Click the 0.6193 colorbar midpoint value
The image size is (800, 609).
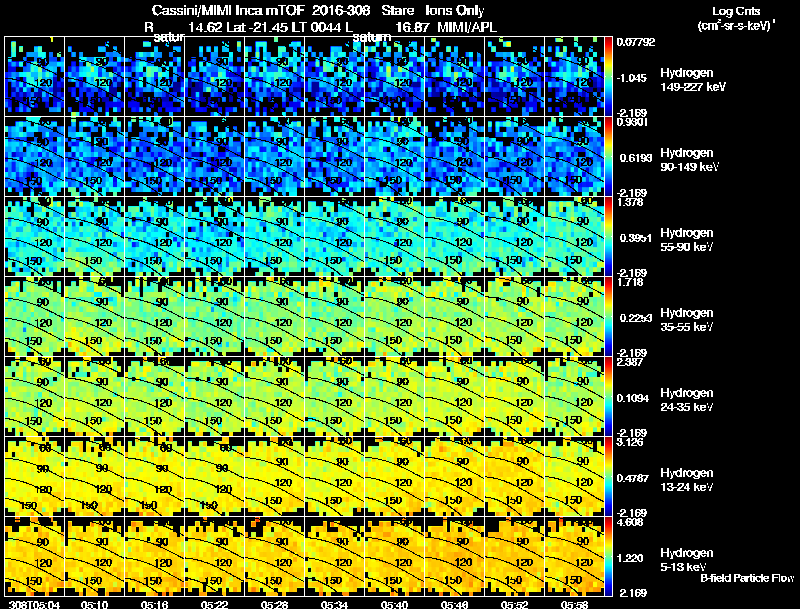(636, 158)
